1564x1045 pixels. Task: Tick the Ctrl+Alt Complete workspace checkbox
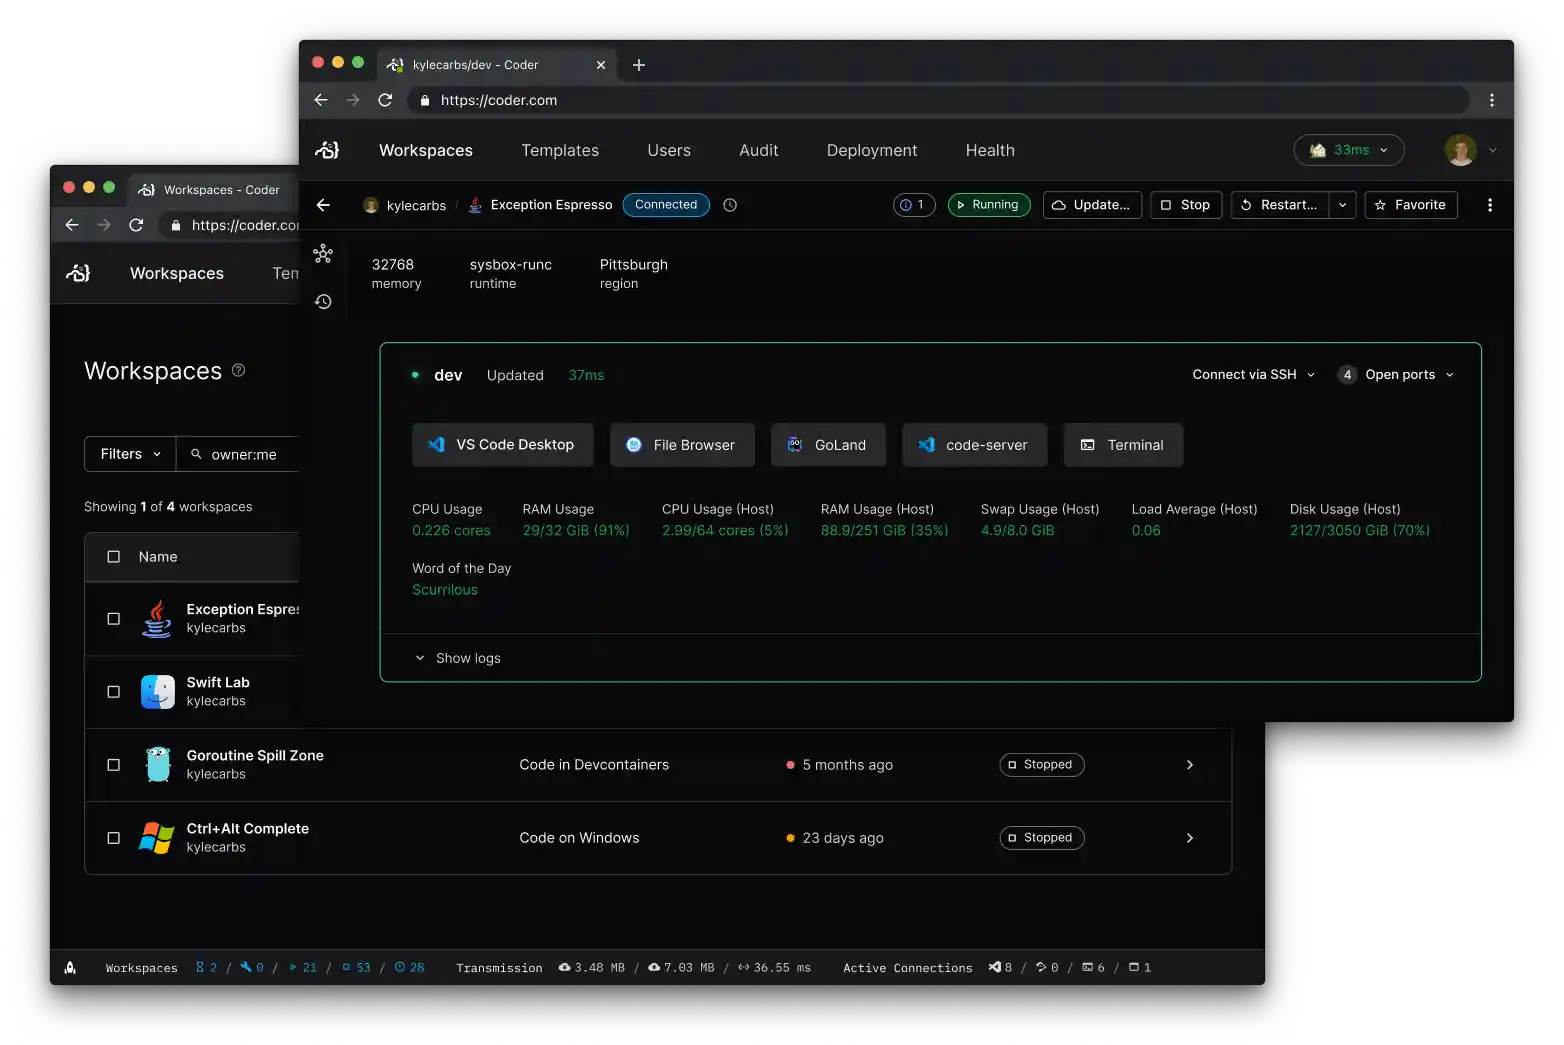click(x=114, y=838)
